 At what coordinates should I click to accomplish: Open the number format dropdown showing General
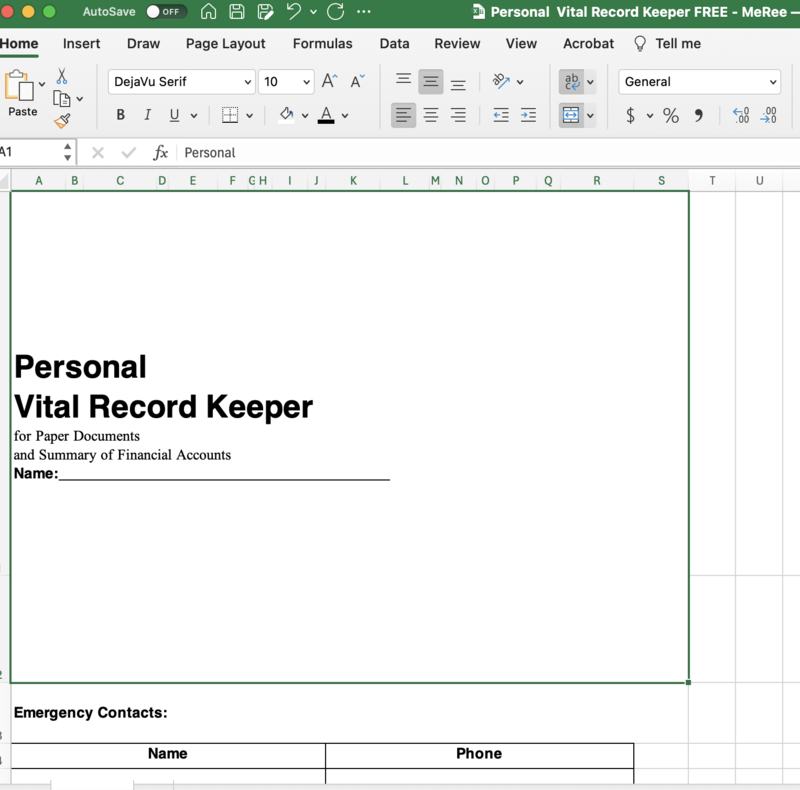[699, 81]
